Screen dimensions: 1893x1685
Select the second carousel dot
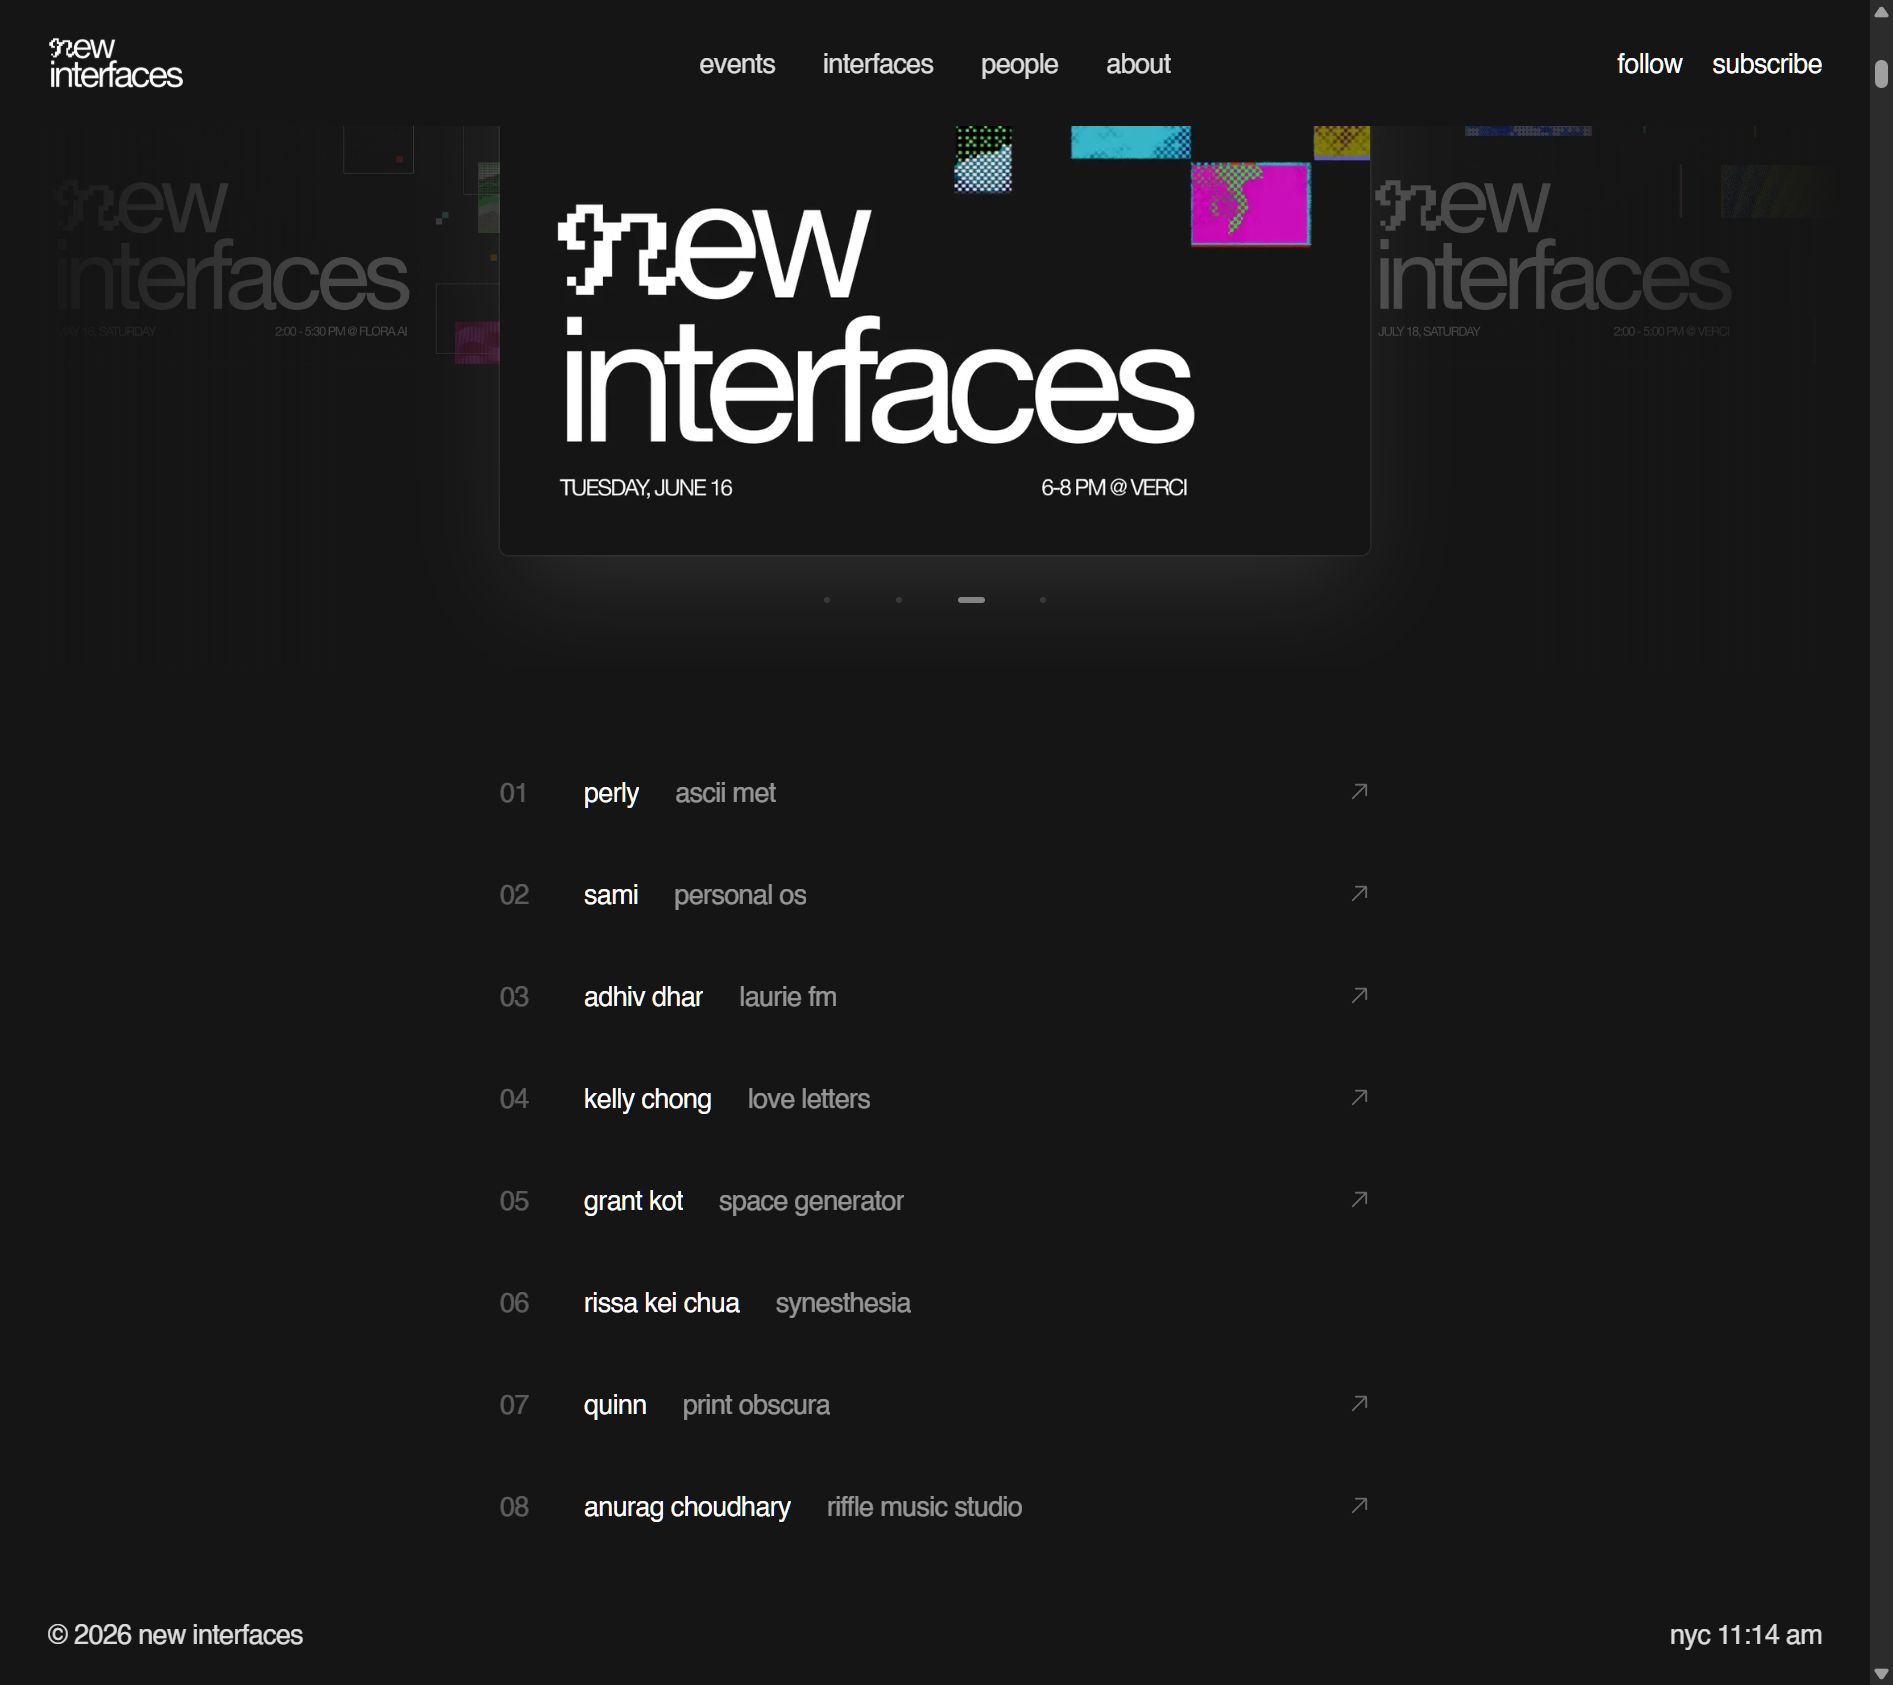pyautogui.click(x=899, y=600)
